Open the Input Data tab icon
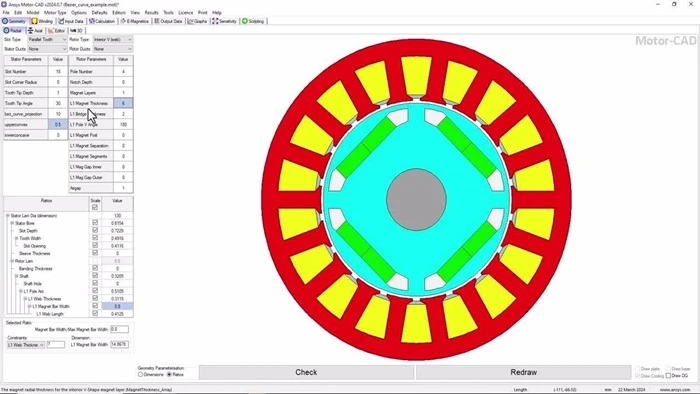The width and height of the screenshot is (700, 394). coord(61,21)
